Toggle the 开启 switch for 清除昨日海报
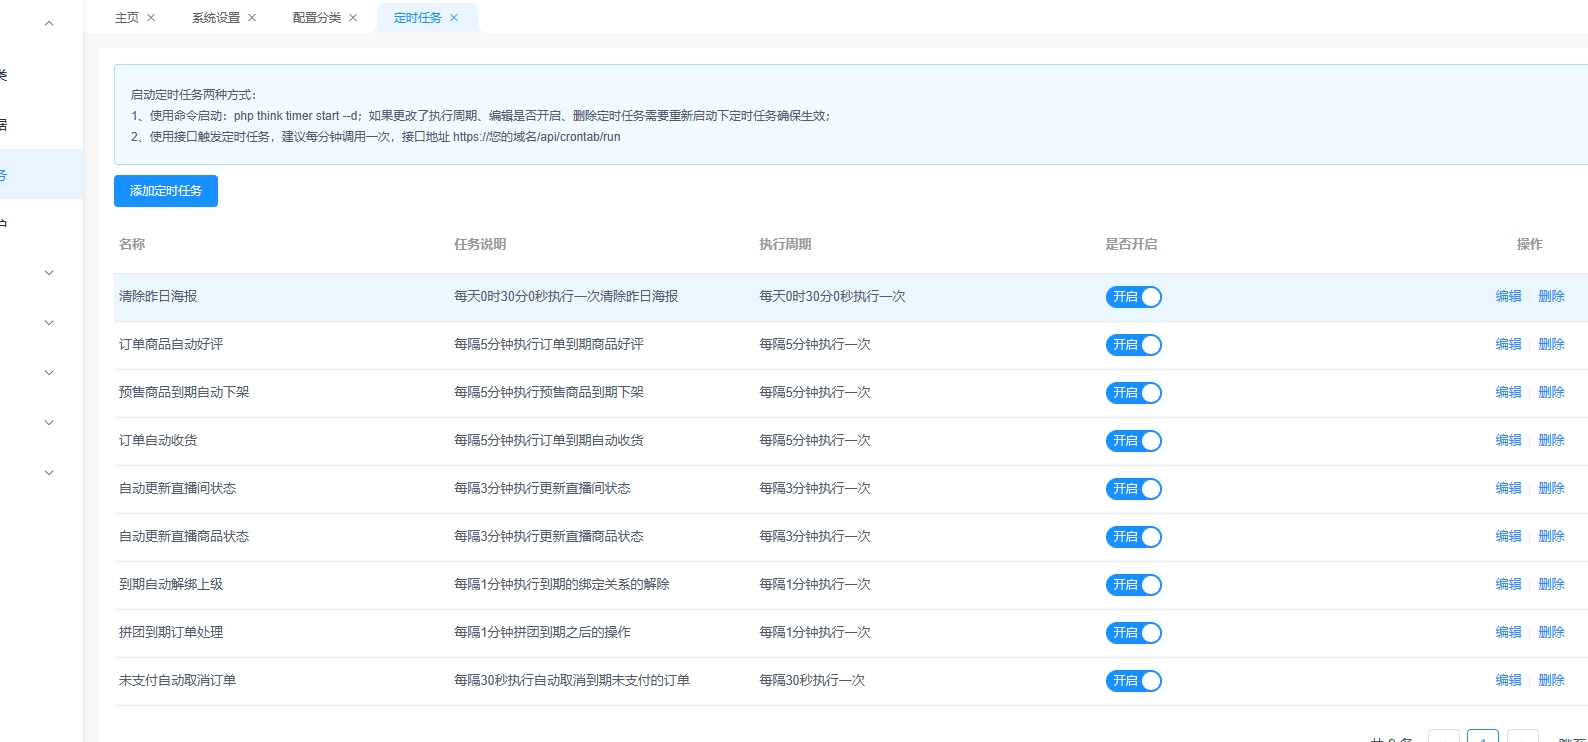This screenshot has width=1588, height=742. 1133,297
